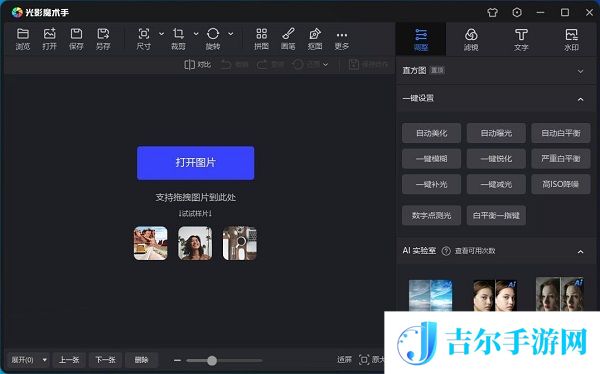The width and height of the screenshot is (600, 374).
Task: Apply 严重白平衡 correction
Action: coord(561,158)
